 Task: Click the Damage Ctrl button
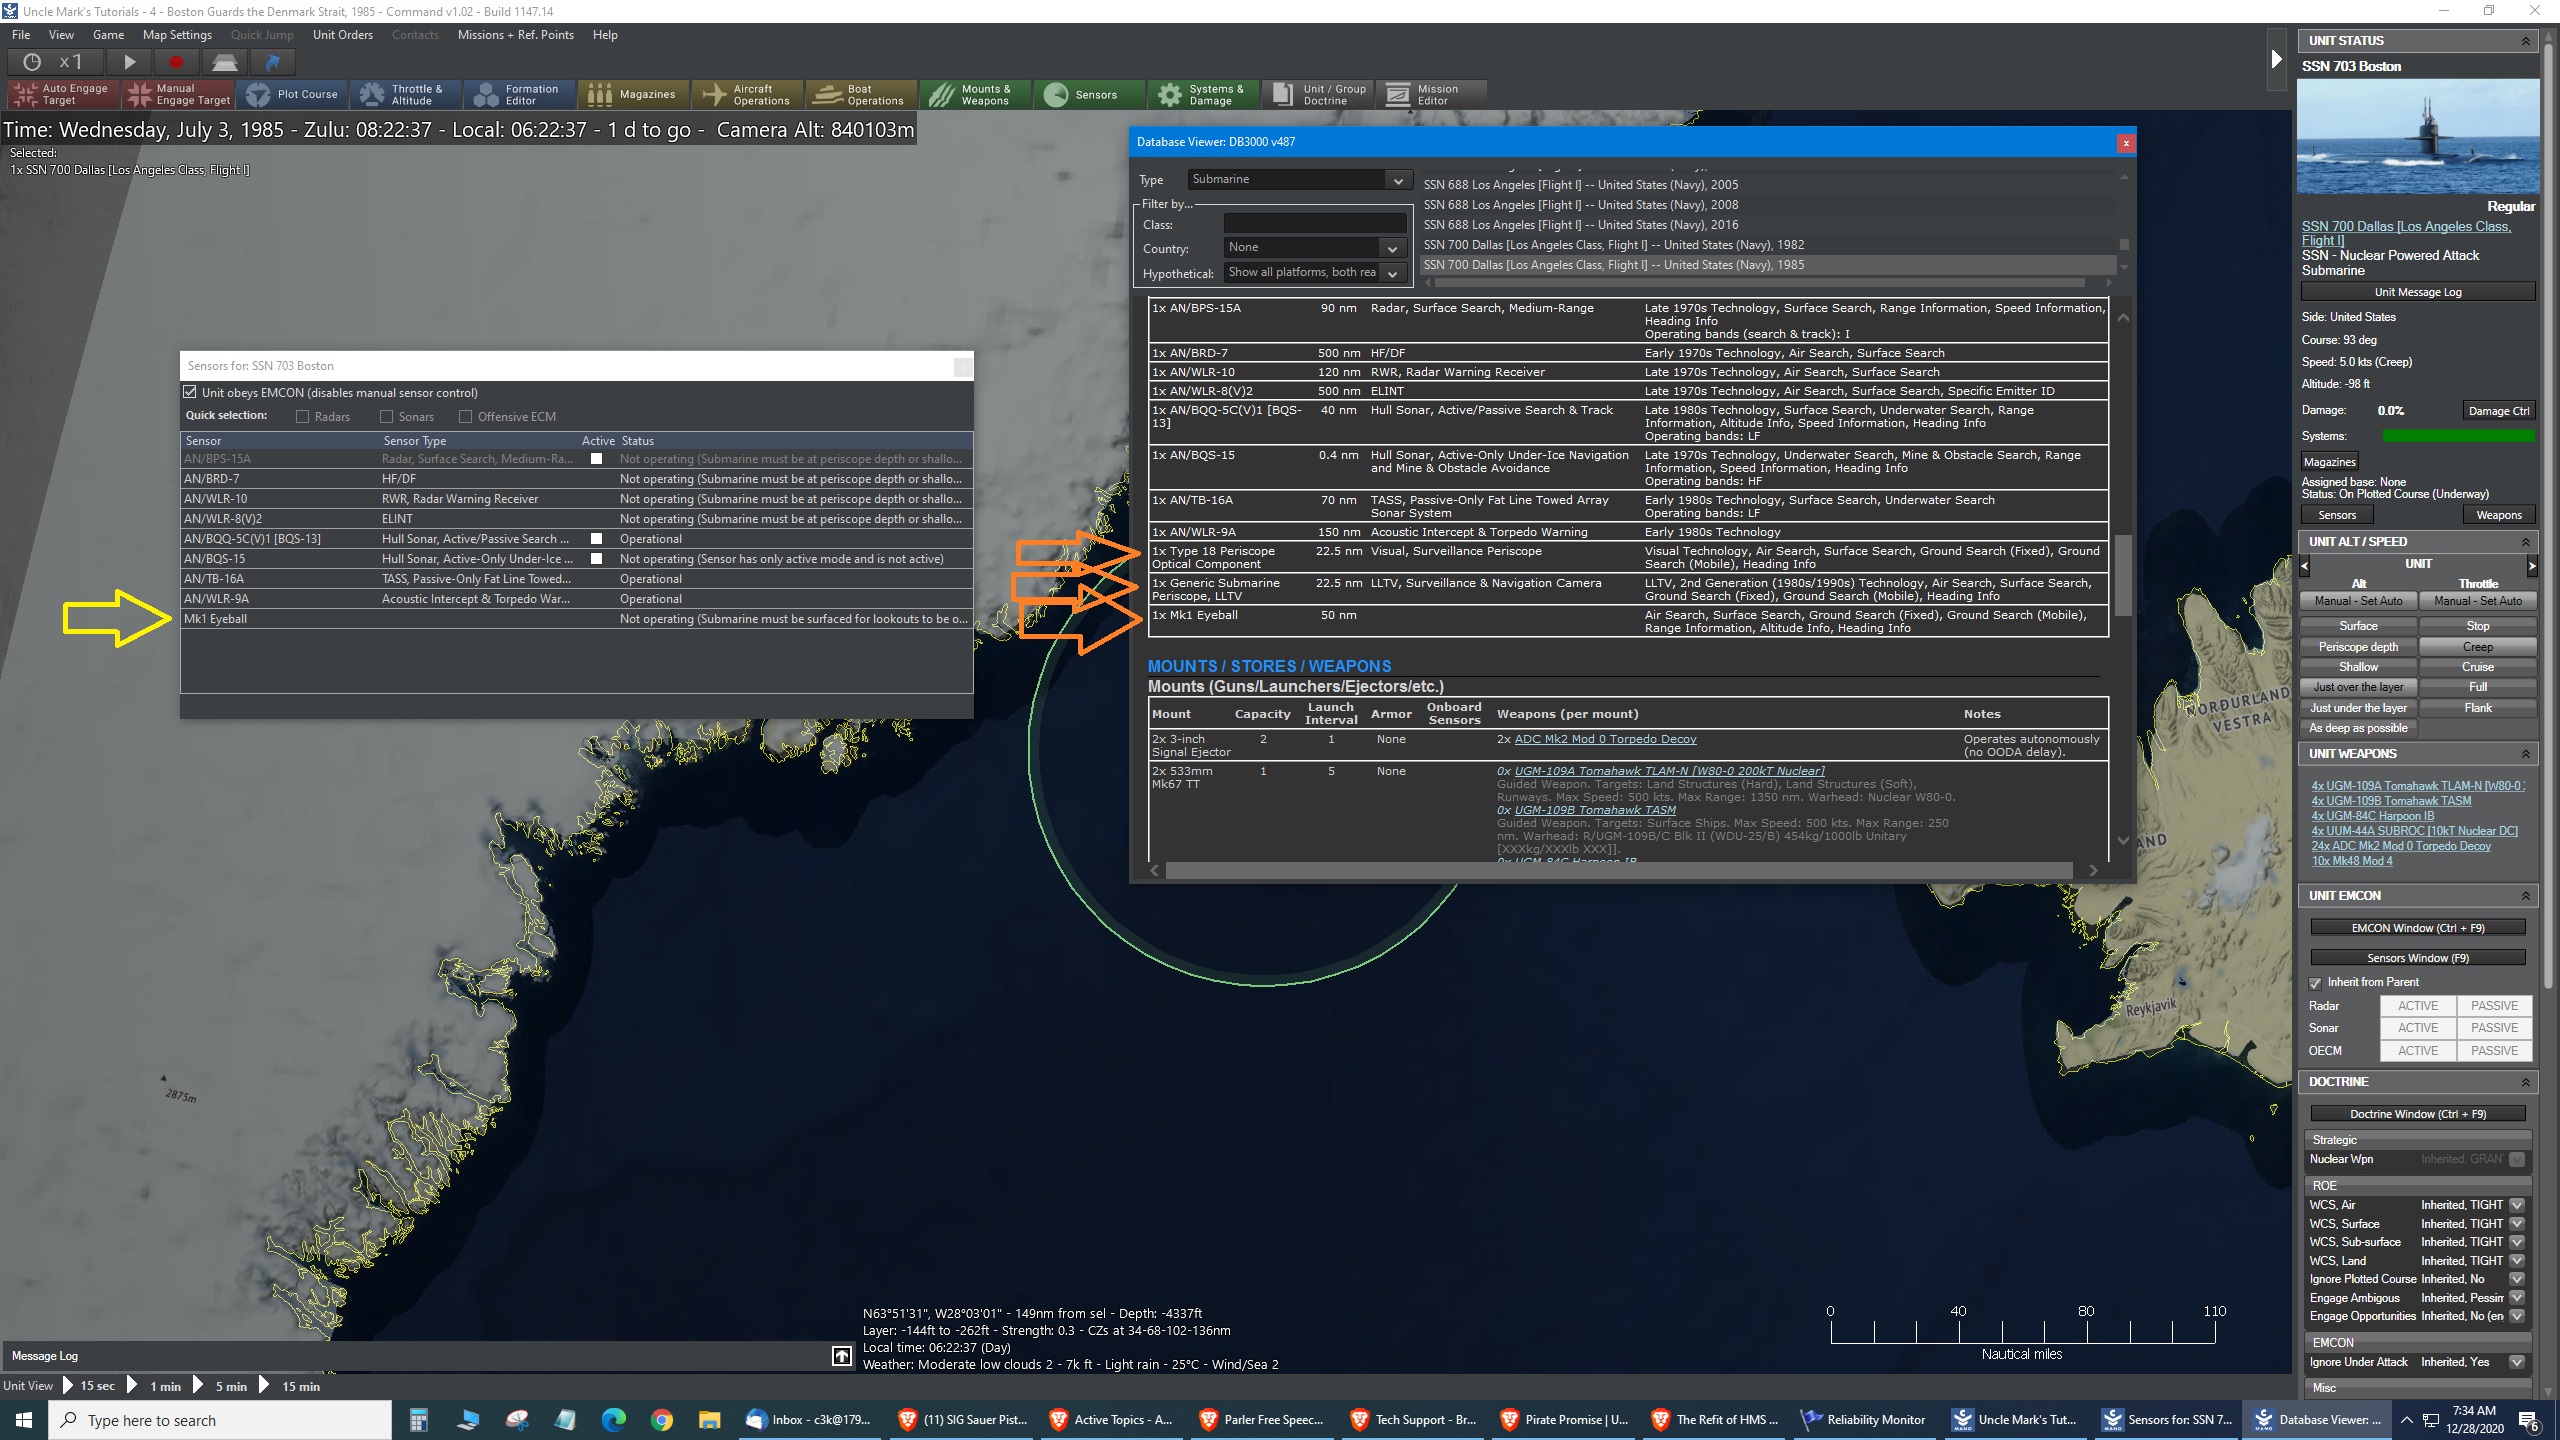pyautogui.click(x=2498, y=411)
